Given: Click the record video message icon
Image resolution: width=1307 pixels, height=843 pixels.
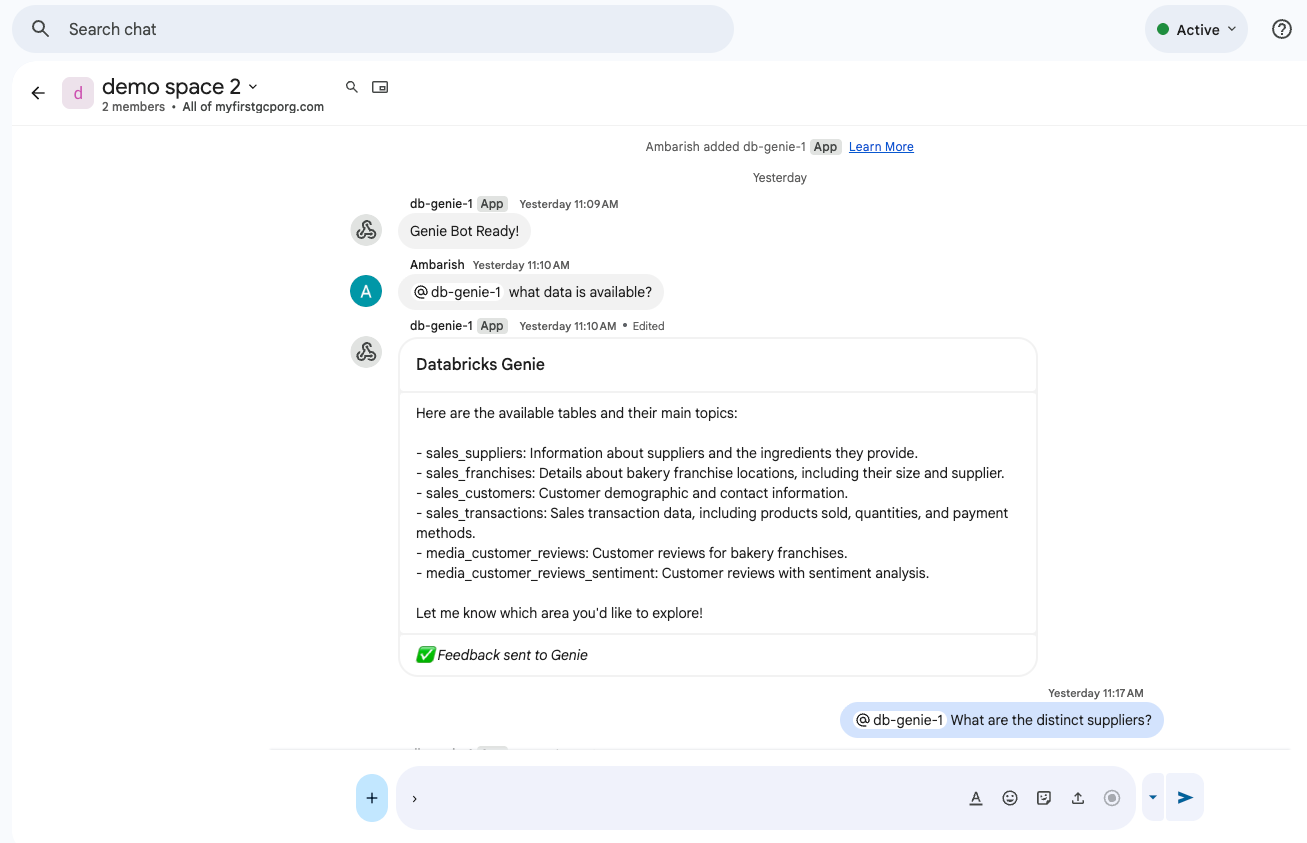Looking at the screenshot, I should click(x=1111, y=798).
